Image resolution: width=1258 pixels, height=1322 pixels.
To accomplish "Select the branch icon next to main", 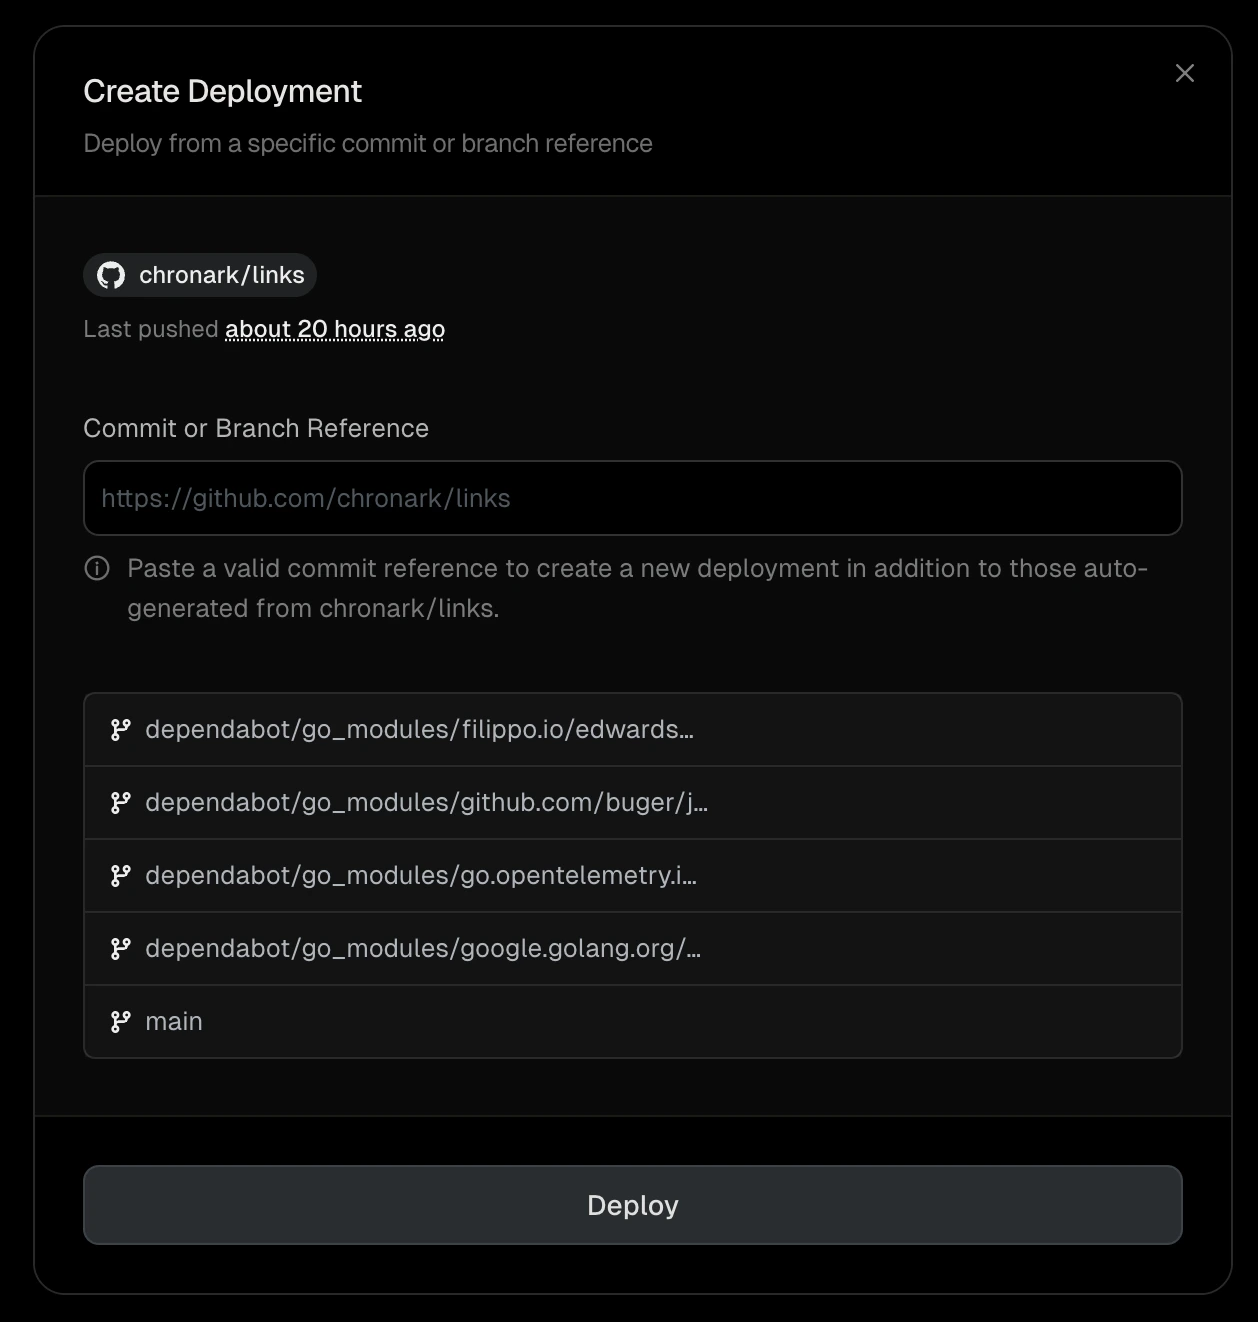I will 121,1021.
